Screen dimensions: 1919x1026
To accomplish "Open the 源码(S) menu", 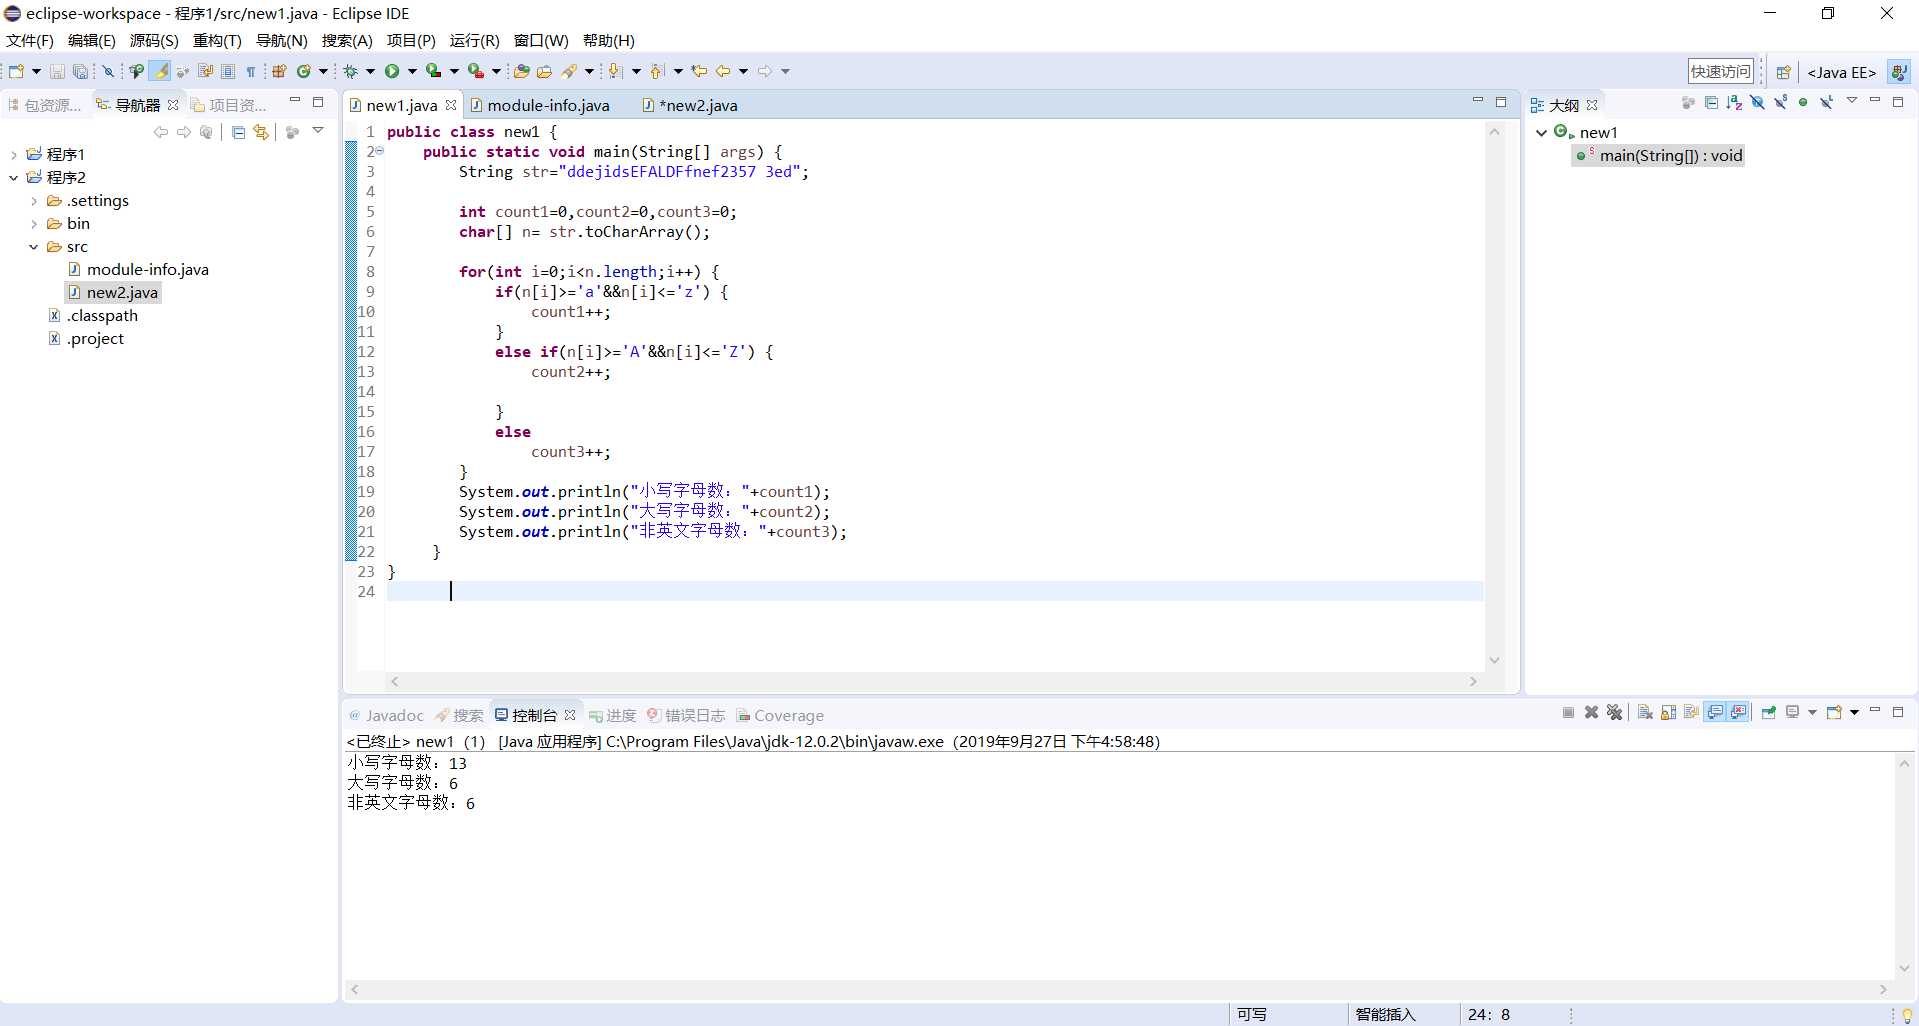I will 154,40.
